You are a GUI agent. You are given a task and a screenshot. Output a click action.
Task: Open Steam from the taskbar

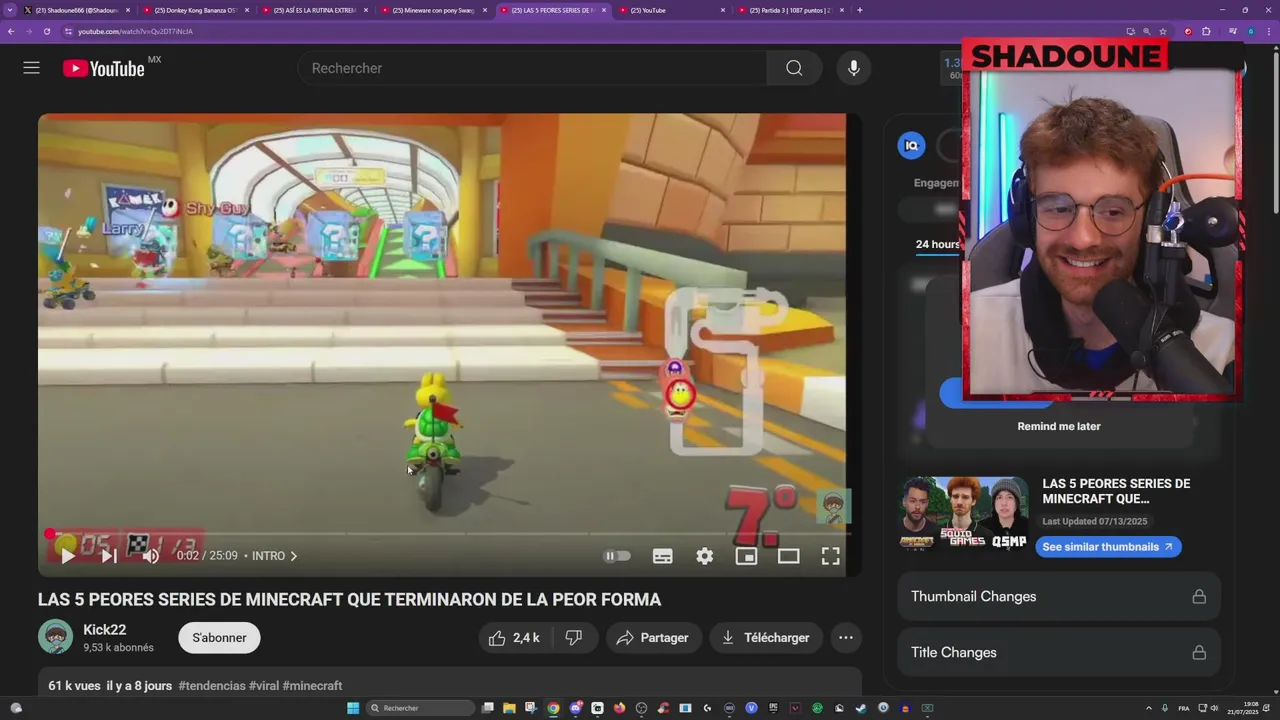point(861,708)
